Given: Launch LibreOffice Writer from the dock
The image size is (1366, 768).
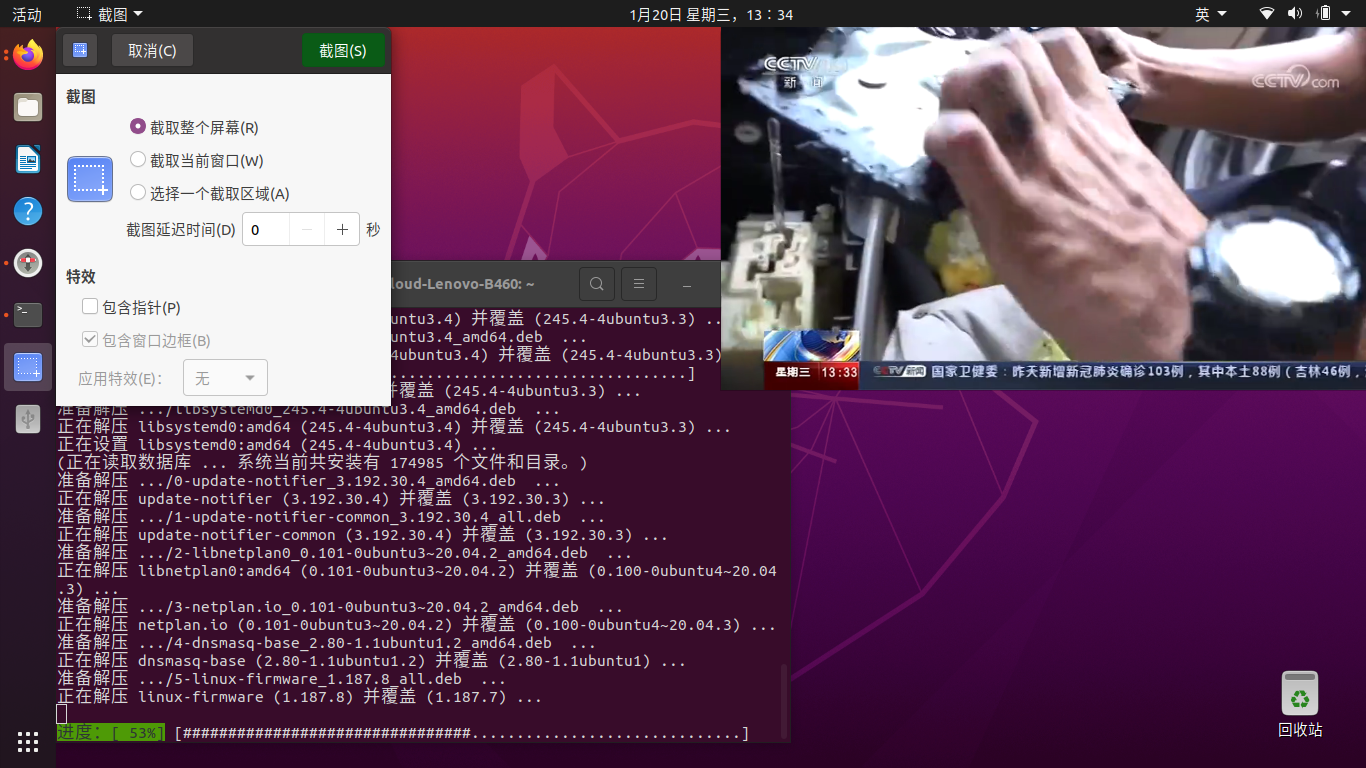Looking at the screenshot, I should (x=28, y=159).
